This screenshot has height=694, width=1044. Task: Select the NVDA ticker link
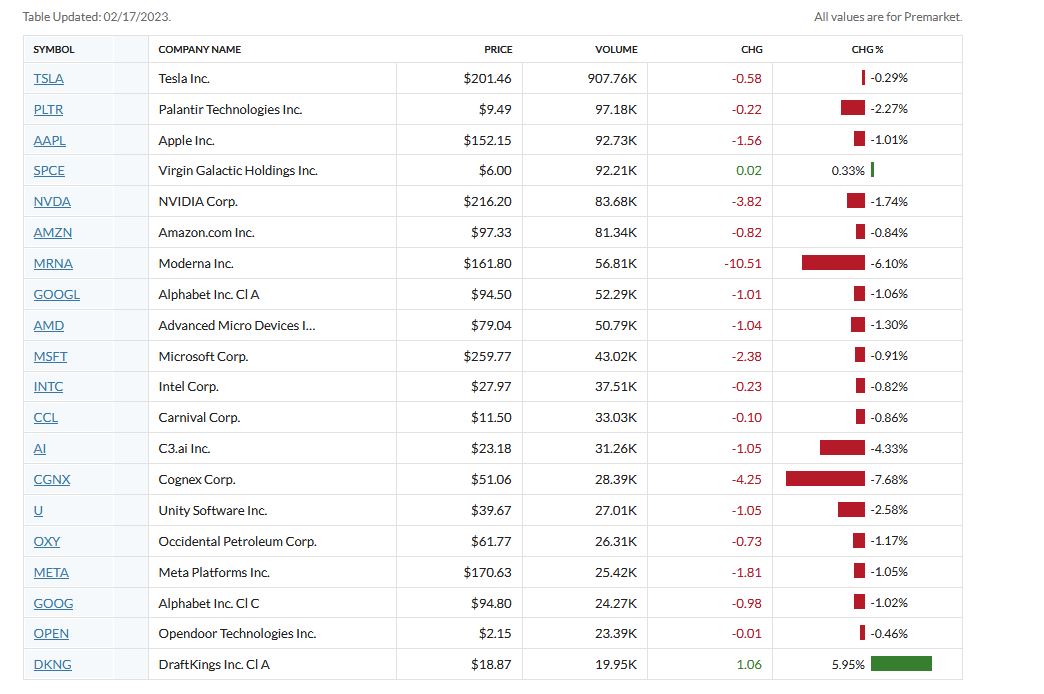click(52, 202)
